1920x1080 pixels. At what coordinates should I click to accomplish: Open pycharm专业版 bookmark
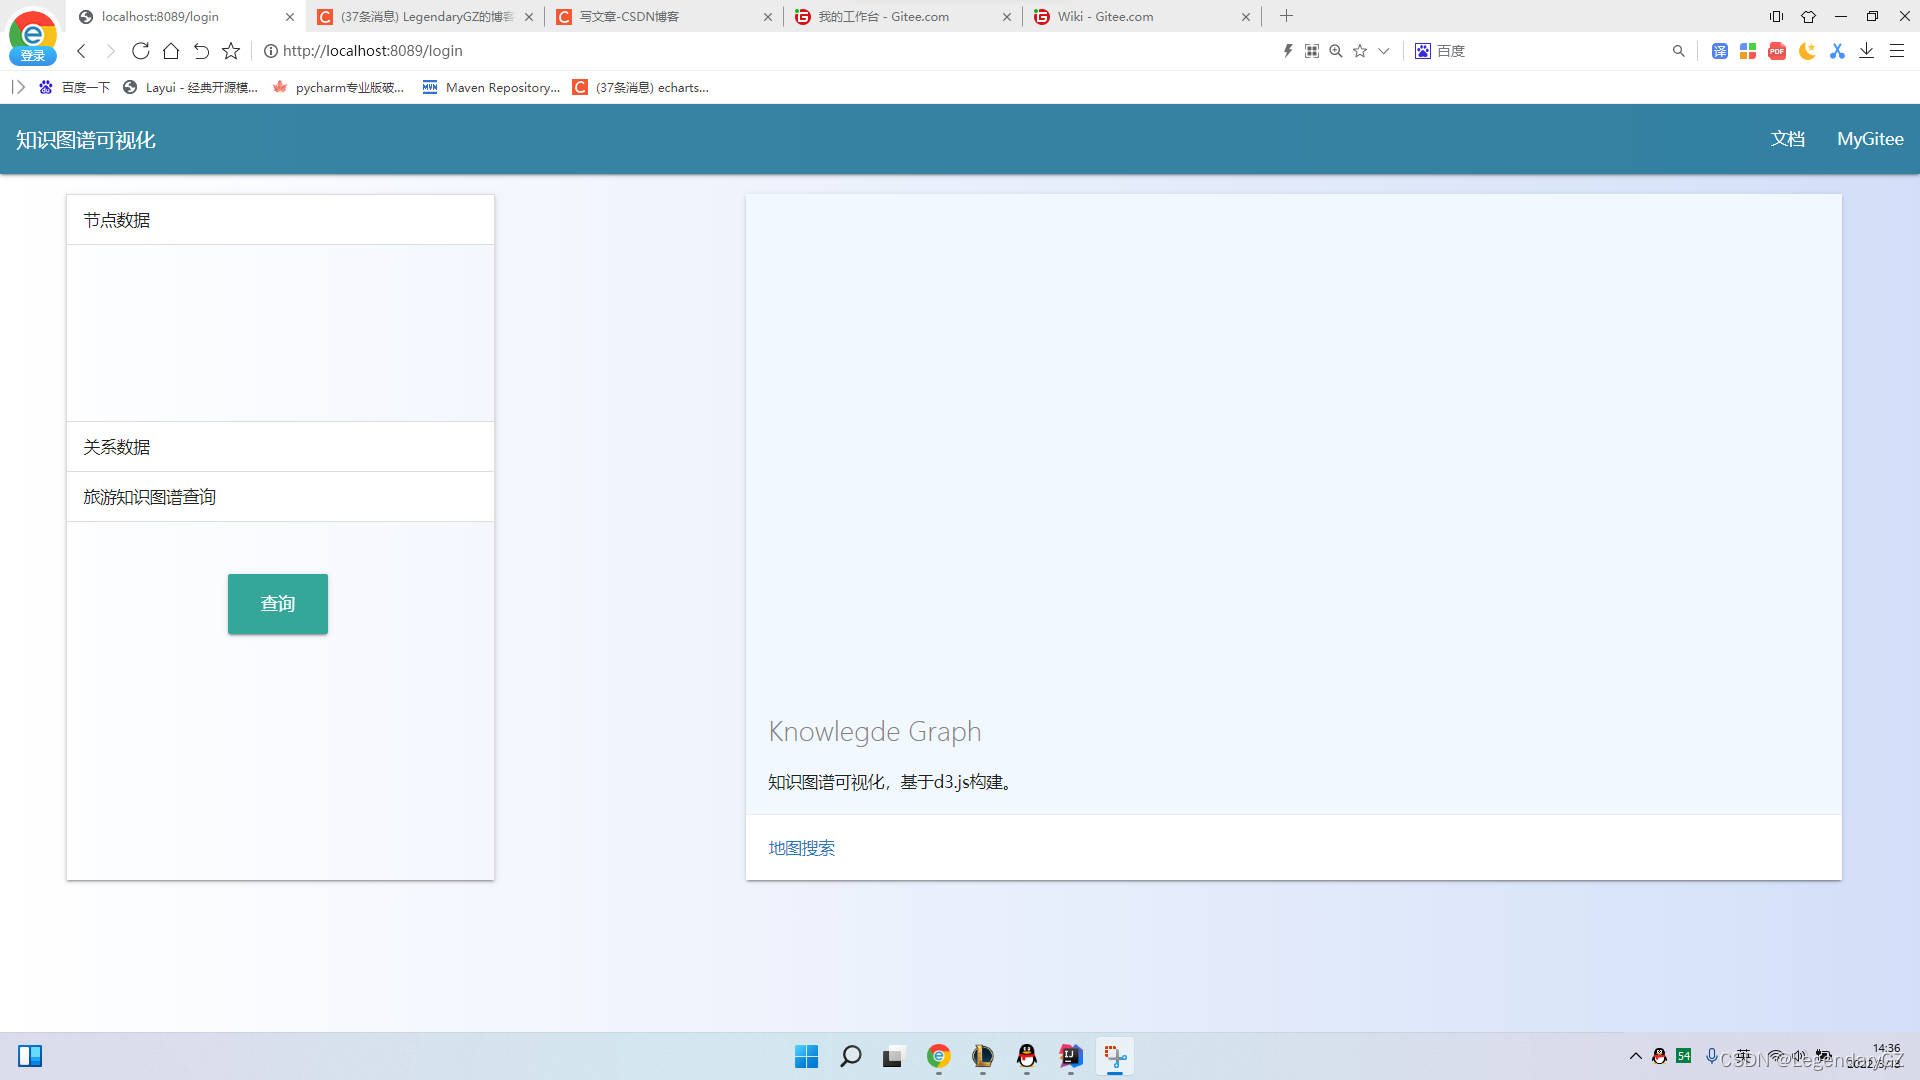(x=339, y=88)
